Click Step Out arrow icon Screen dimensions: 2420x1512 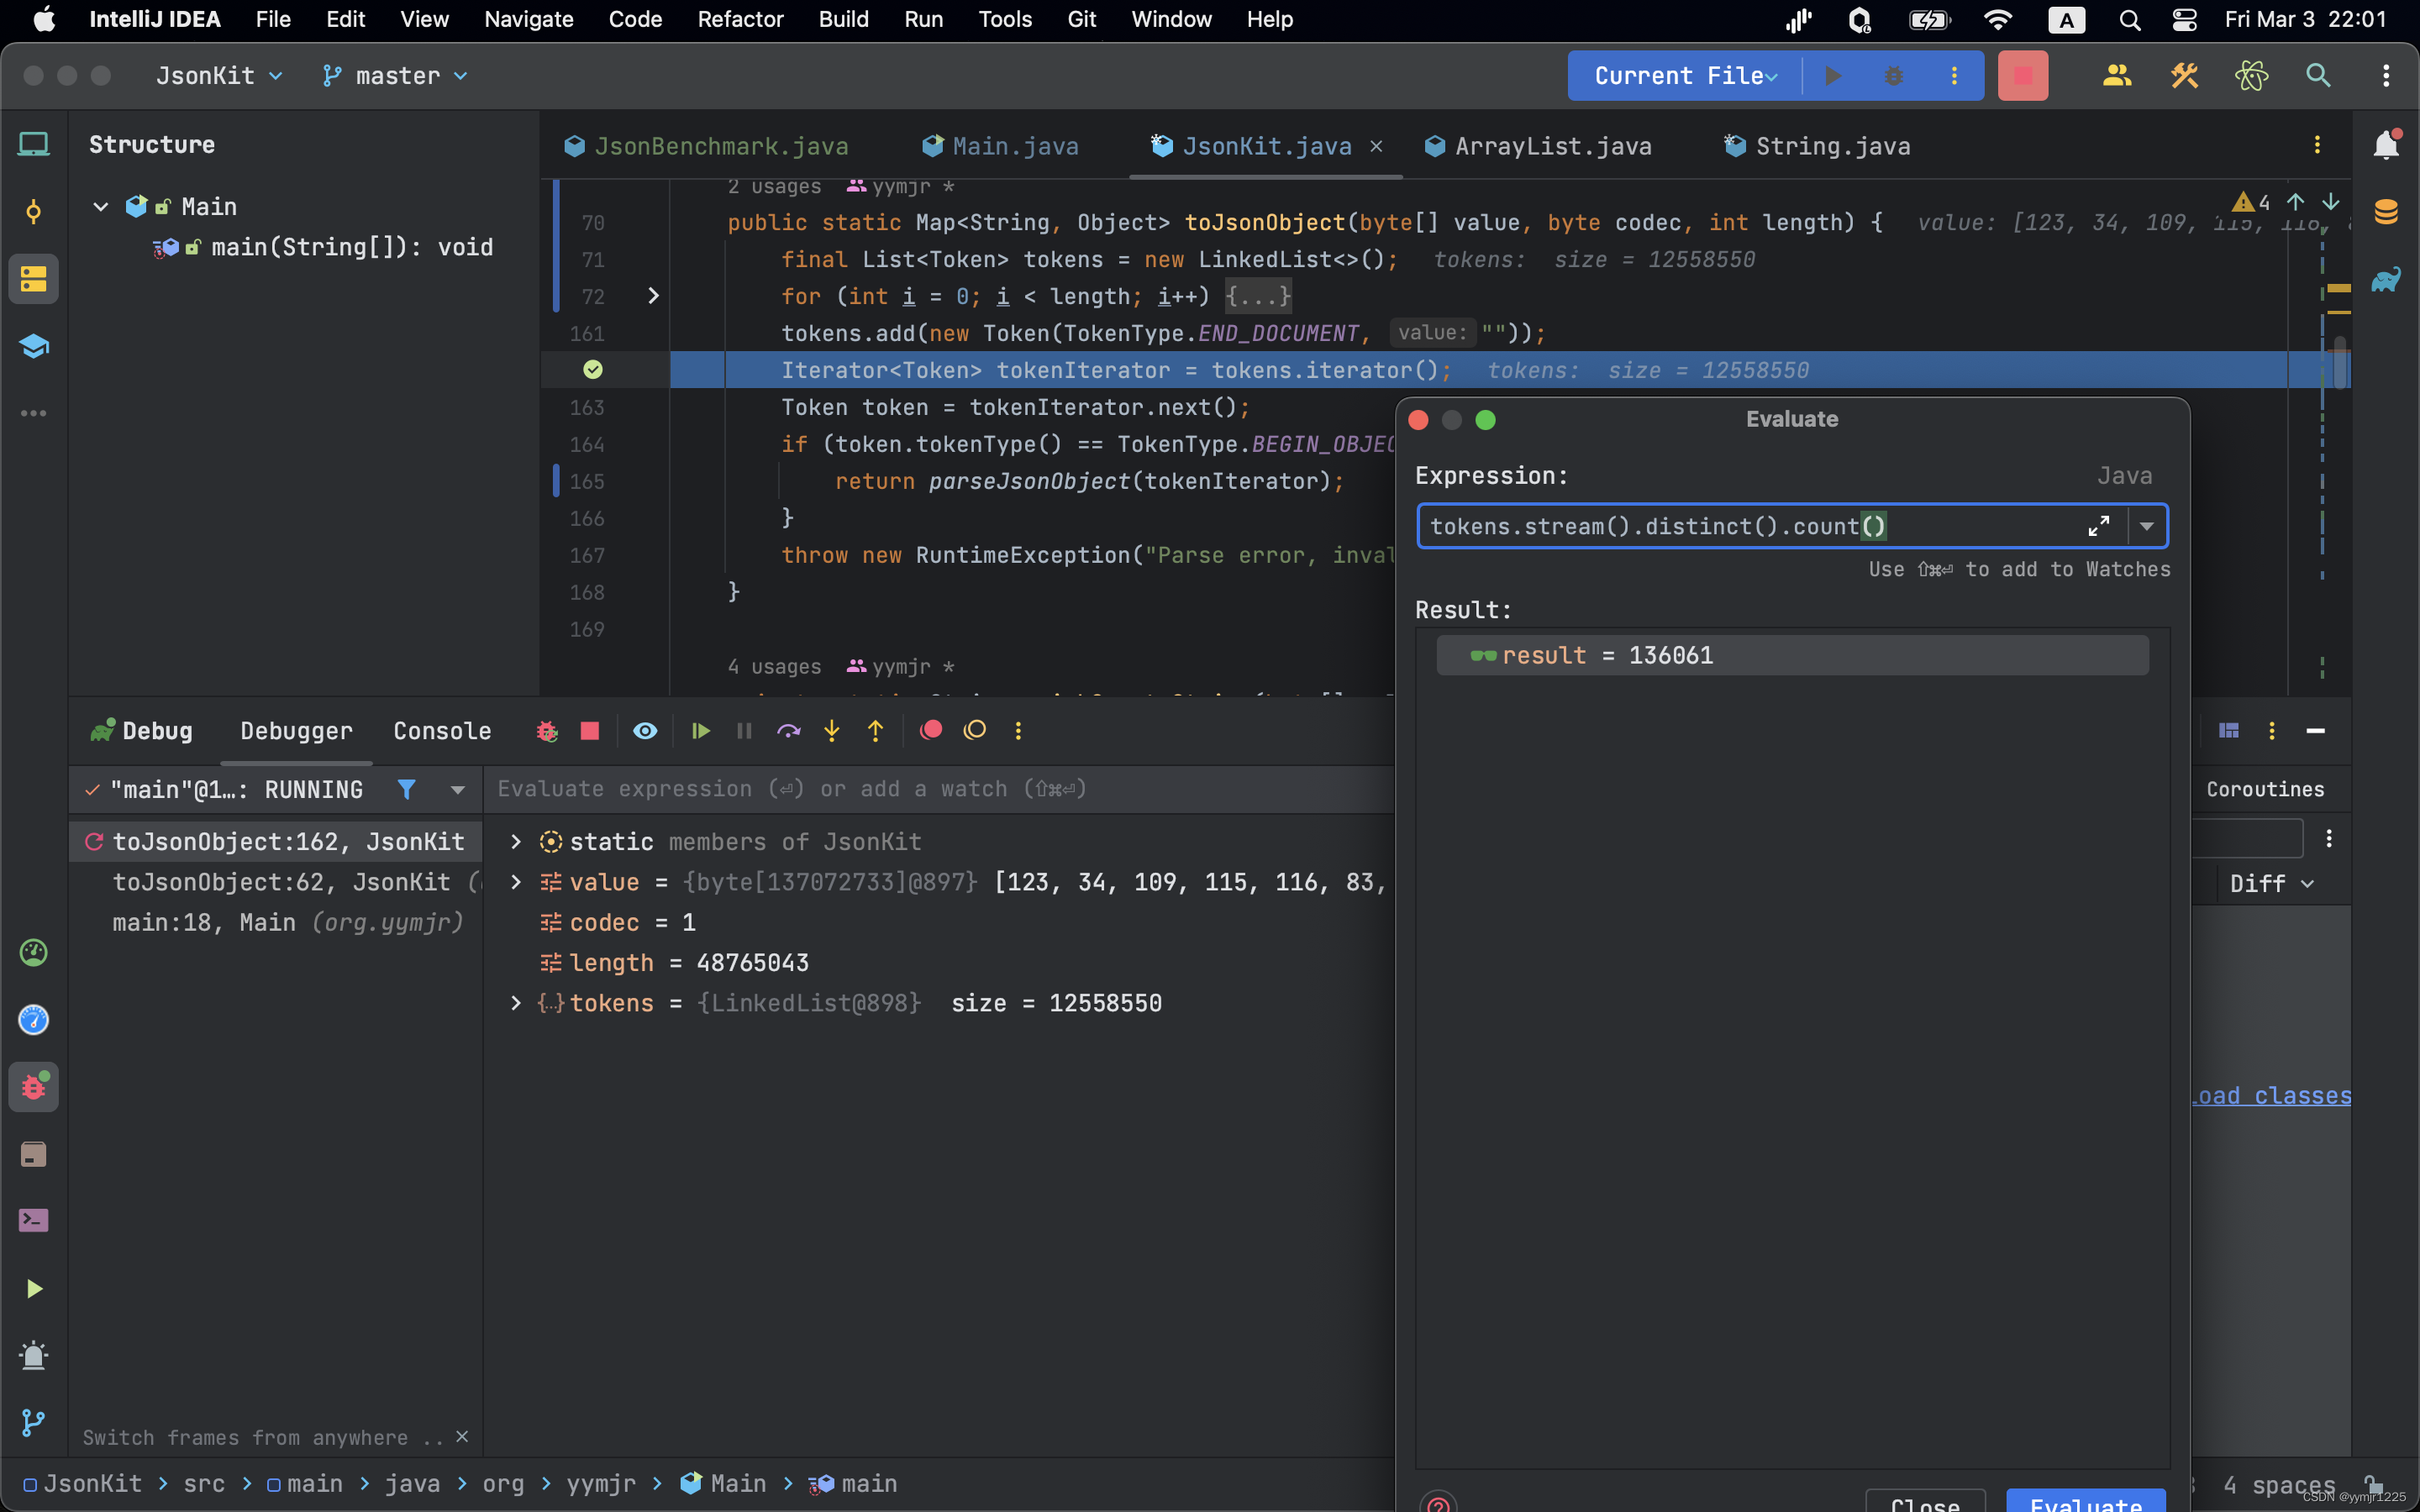876,731
